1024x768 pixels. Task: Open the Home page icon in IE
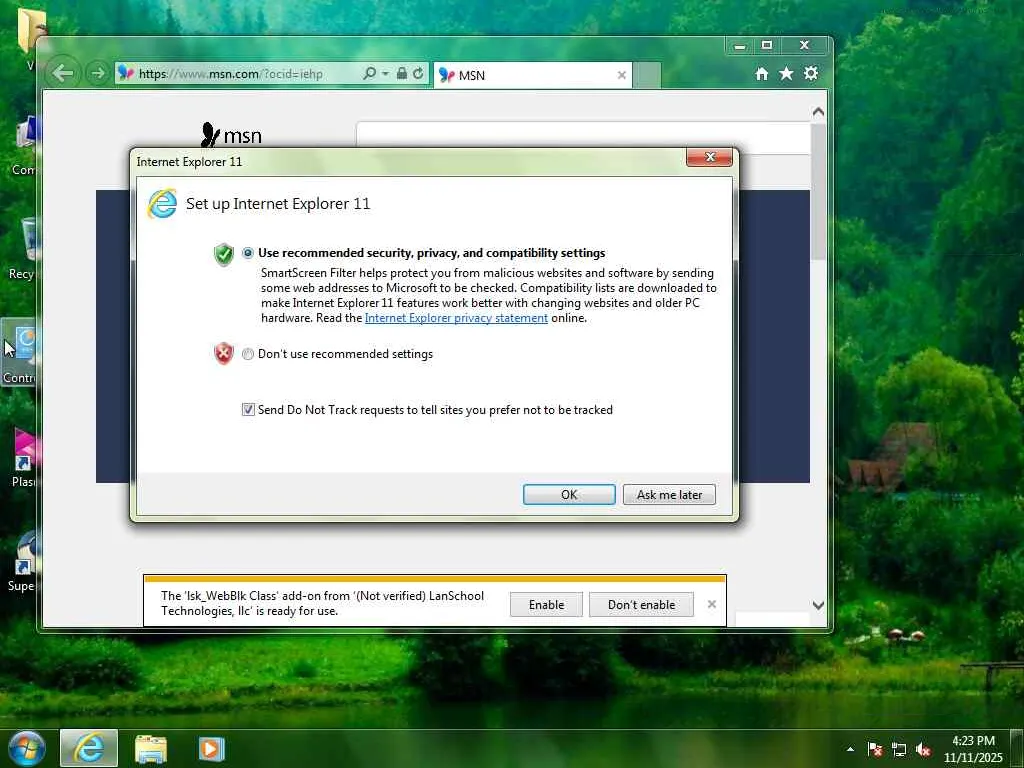(761, 74)
